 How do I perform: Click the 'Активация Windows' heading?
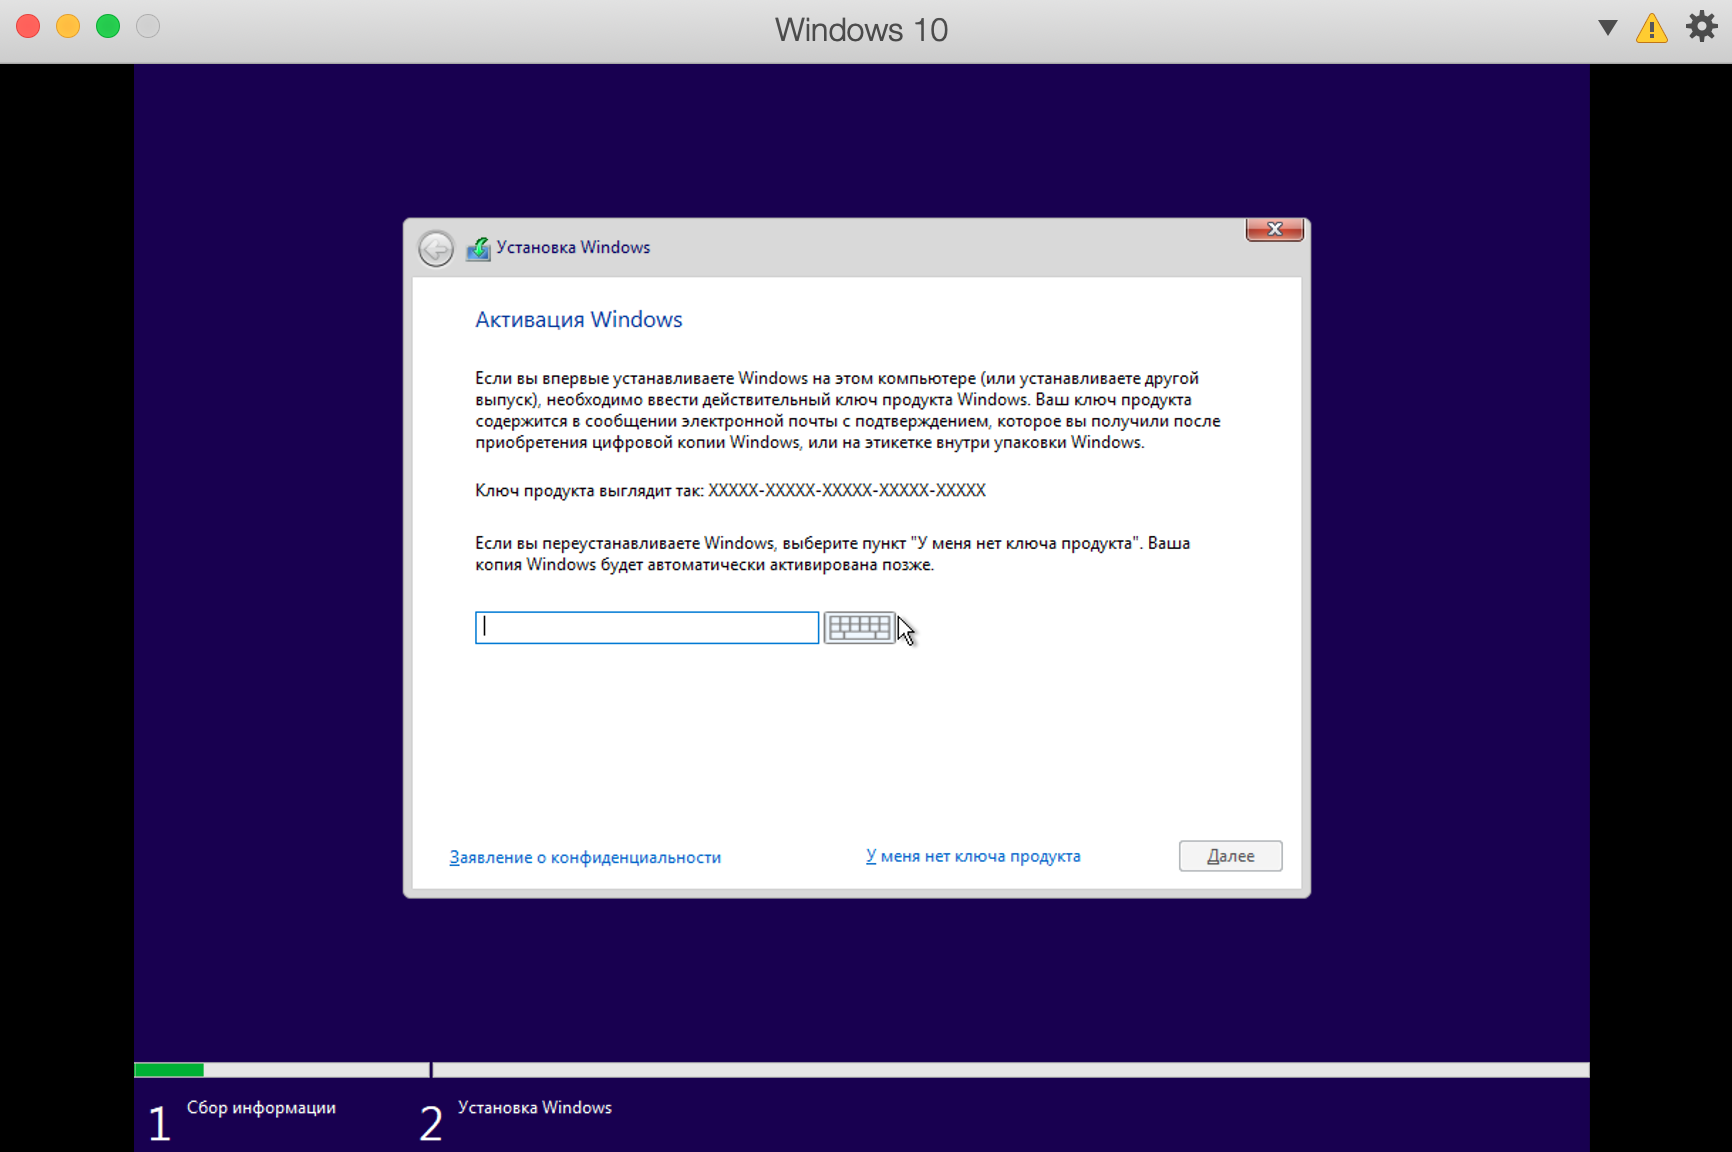[578, 319]
